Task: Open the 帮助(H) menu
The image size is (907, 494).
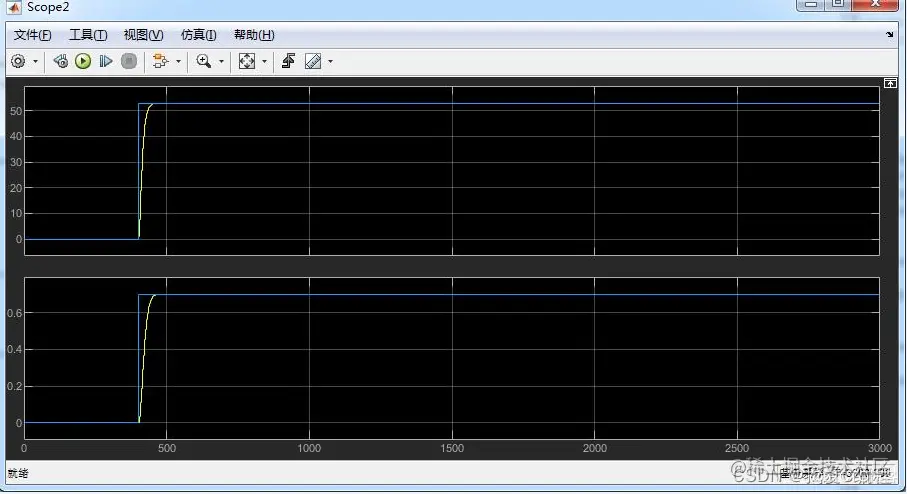Action: click(x=254, y=35)
